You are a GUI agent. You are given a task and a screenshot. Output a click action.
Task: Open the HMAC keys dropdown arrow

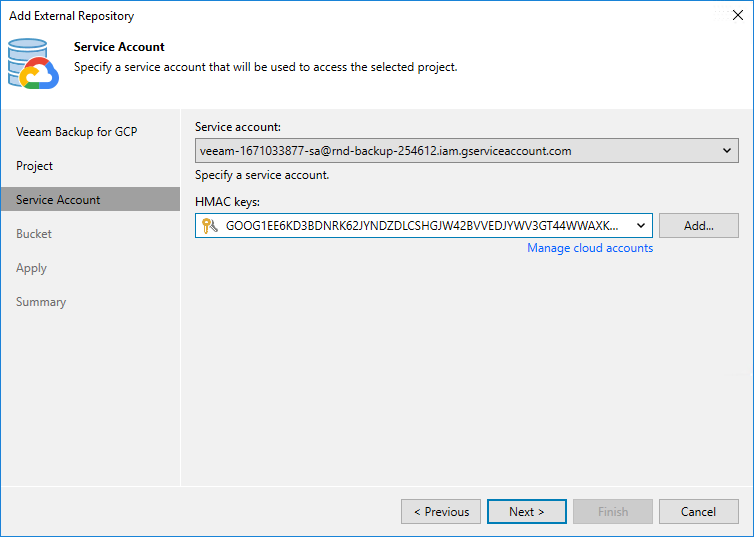pyautogui.click(x=641, y=226)
